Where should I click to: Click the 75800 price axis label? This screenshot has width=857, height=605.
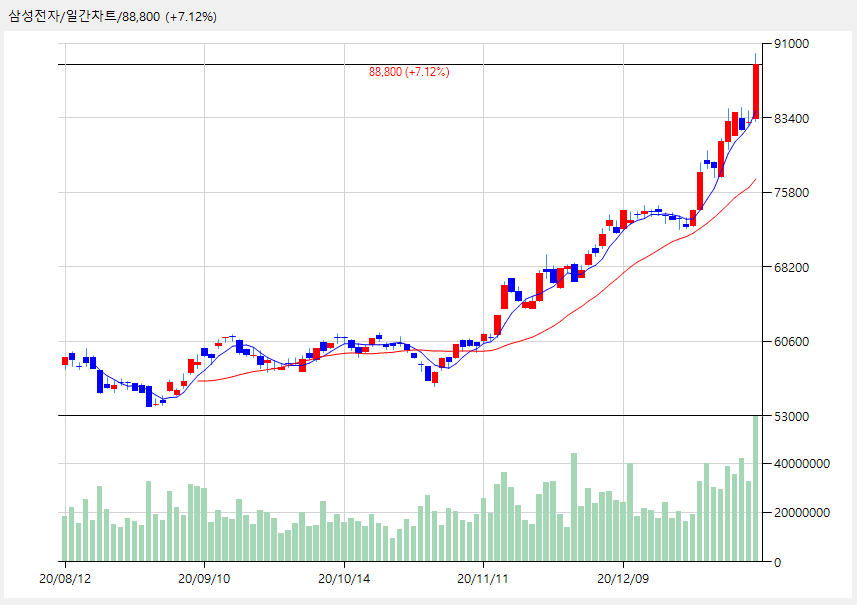(x=791, y=192)
